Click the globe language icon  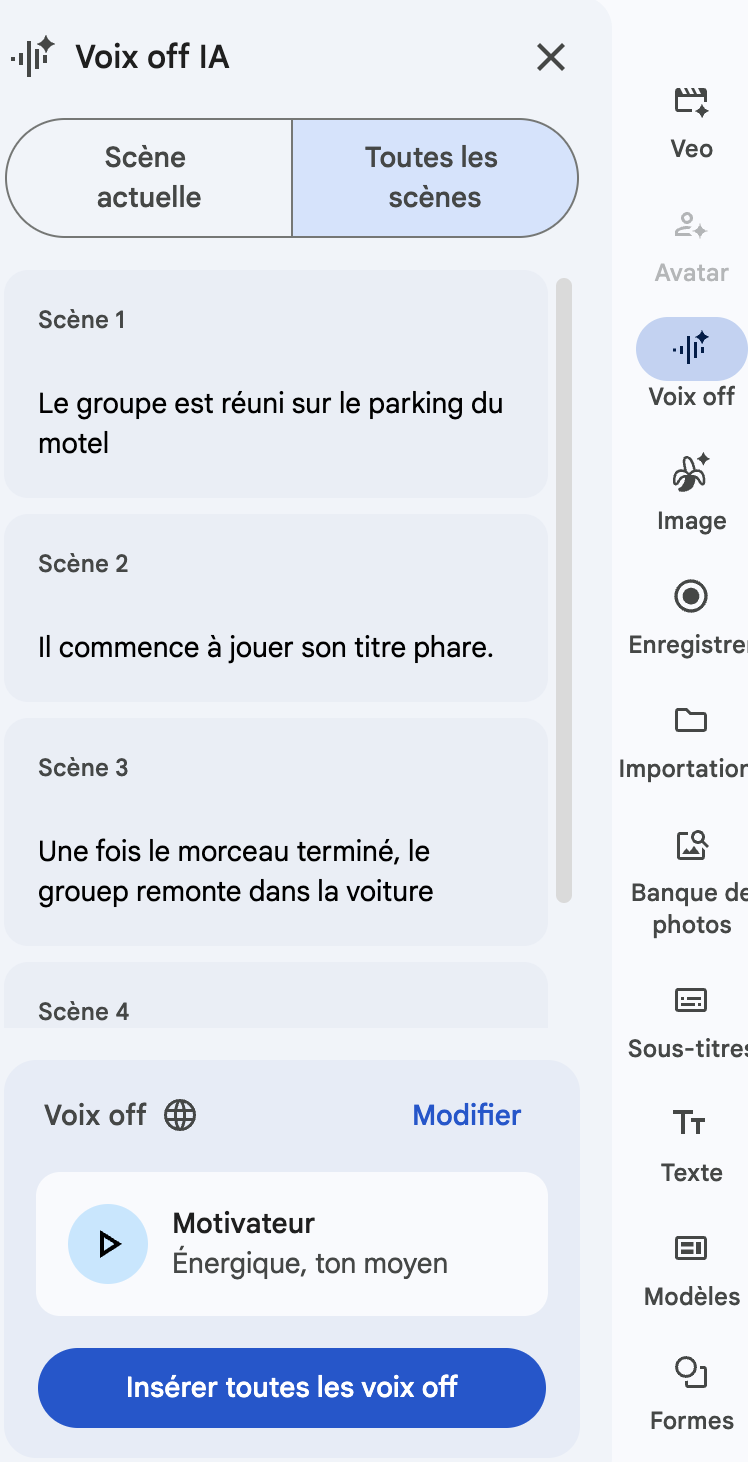tap(180, 1115)
